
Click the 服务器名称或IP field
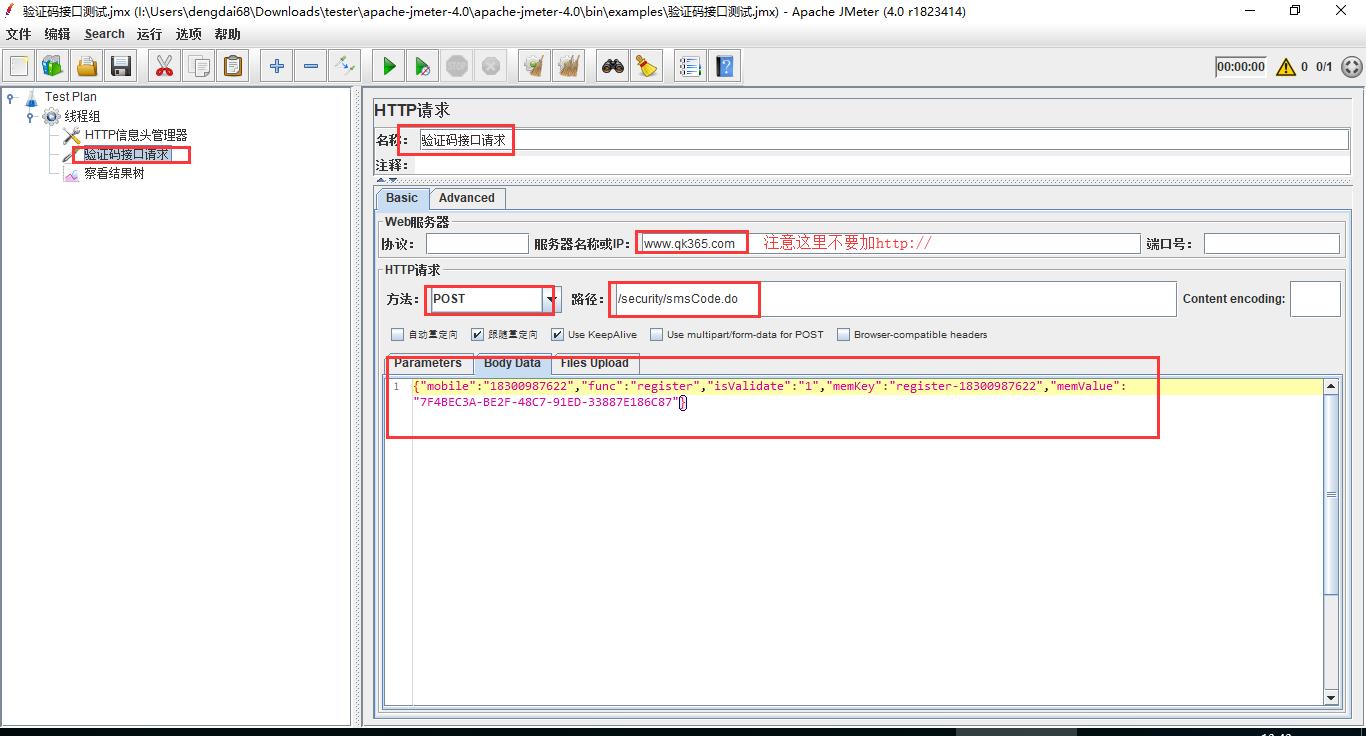(x=889, y=244)
